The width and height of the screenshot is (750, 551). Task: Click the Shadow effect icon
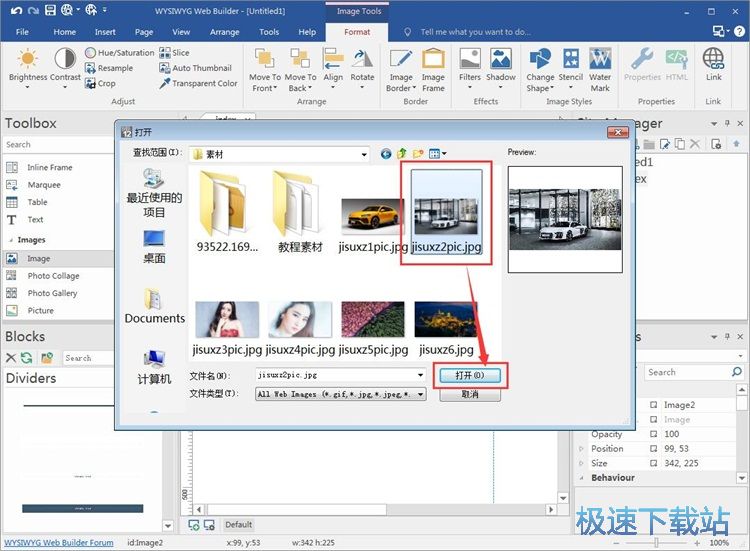tap(501, 66)
